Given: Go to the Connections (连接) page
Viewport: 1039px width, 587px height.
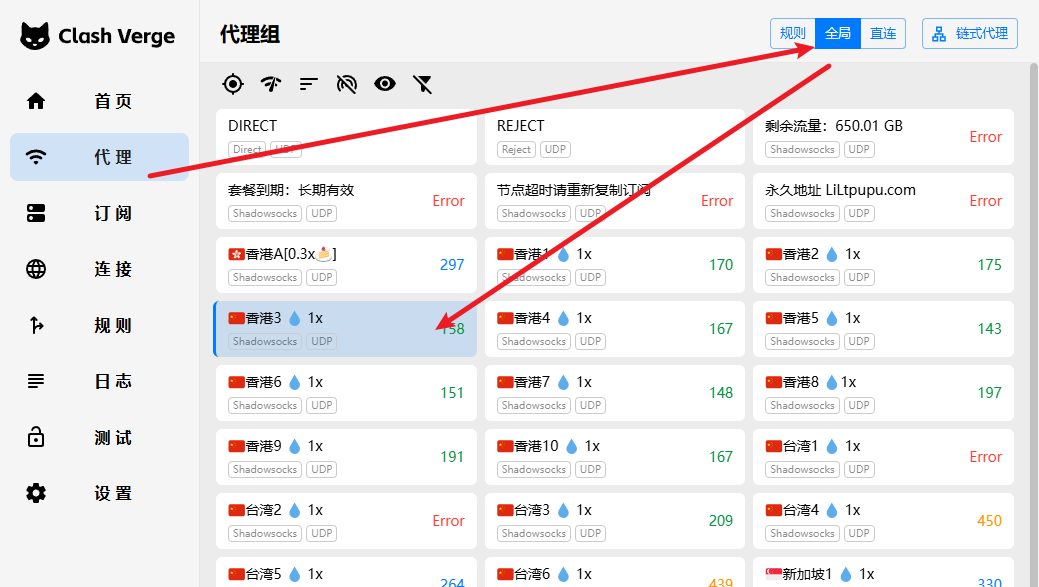Looking at the screenshot, I should (99, 269).
